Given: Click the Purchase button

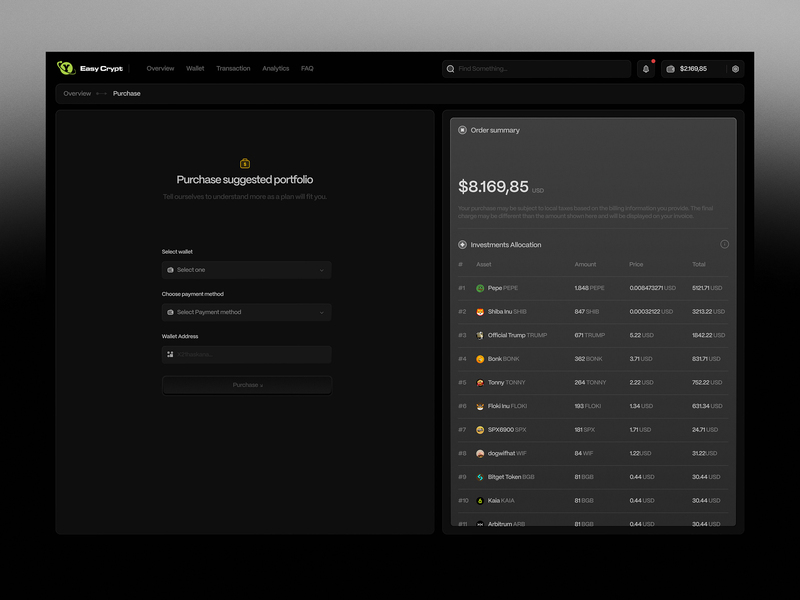Looking at the screenshot, I should pyautogui.click(x=247, y=385).
